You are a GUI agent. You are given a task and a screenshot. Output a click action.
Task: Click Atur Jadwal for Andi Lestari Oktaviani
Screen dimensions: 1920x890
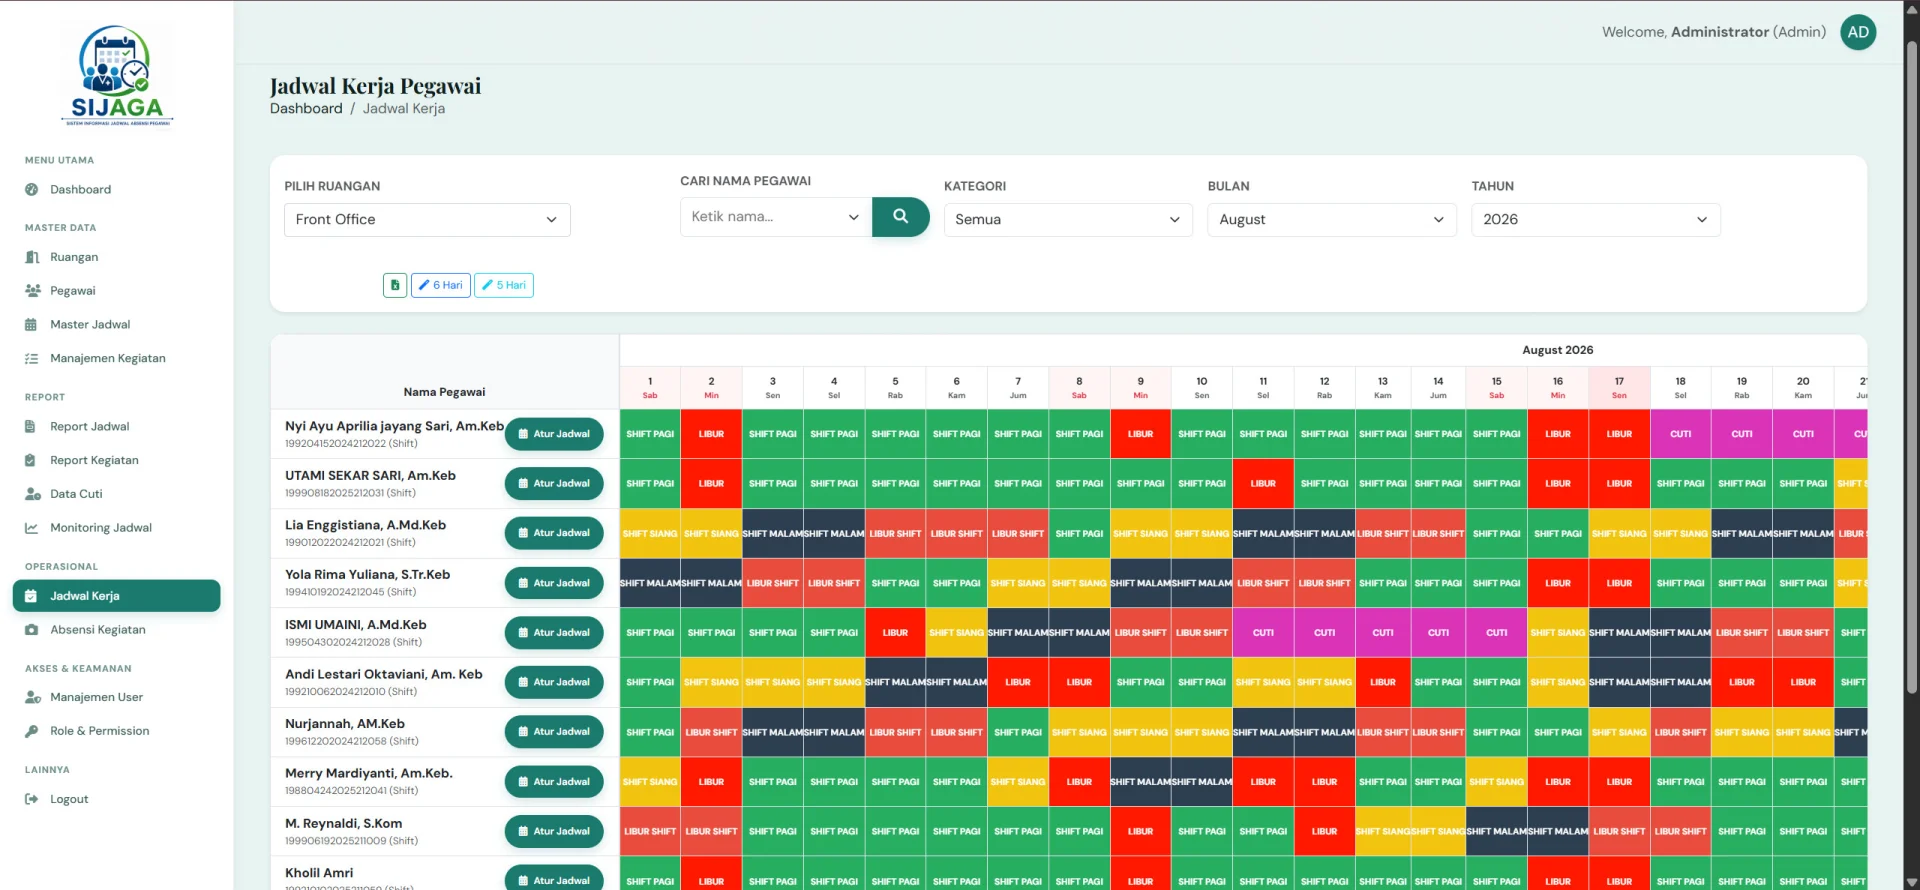click(x=554, y=682)
